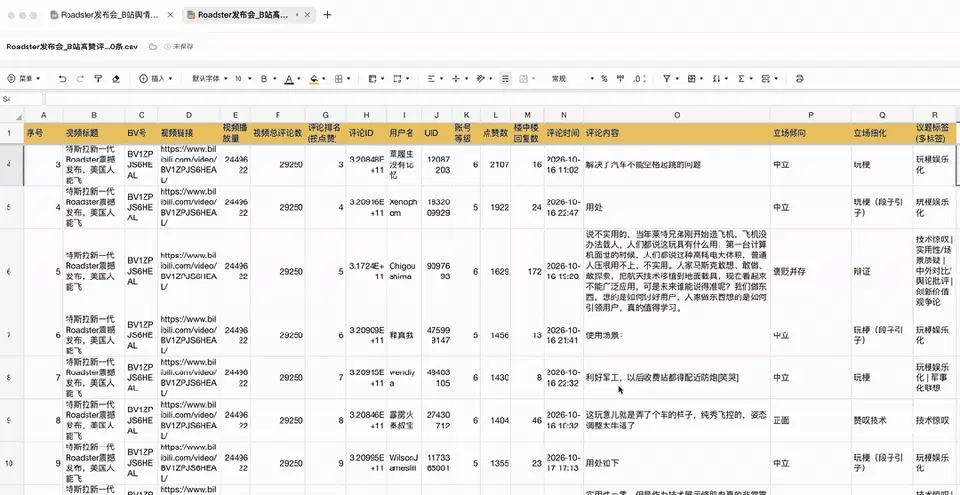Expand the sort dropdown arrow
Viewport: 960px width, 495px height.
click(726, 78)
